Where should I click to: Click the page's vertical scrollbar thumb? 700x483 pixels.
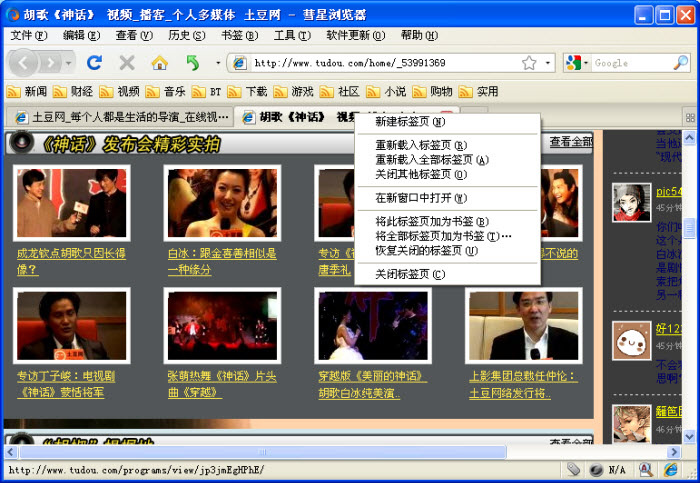click(690, 228)
